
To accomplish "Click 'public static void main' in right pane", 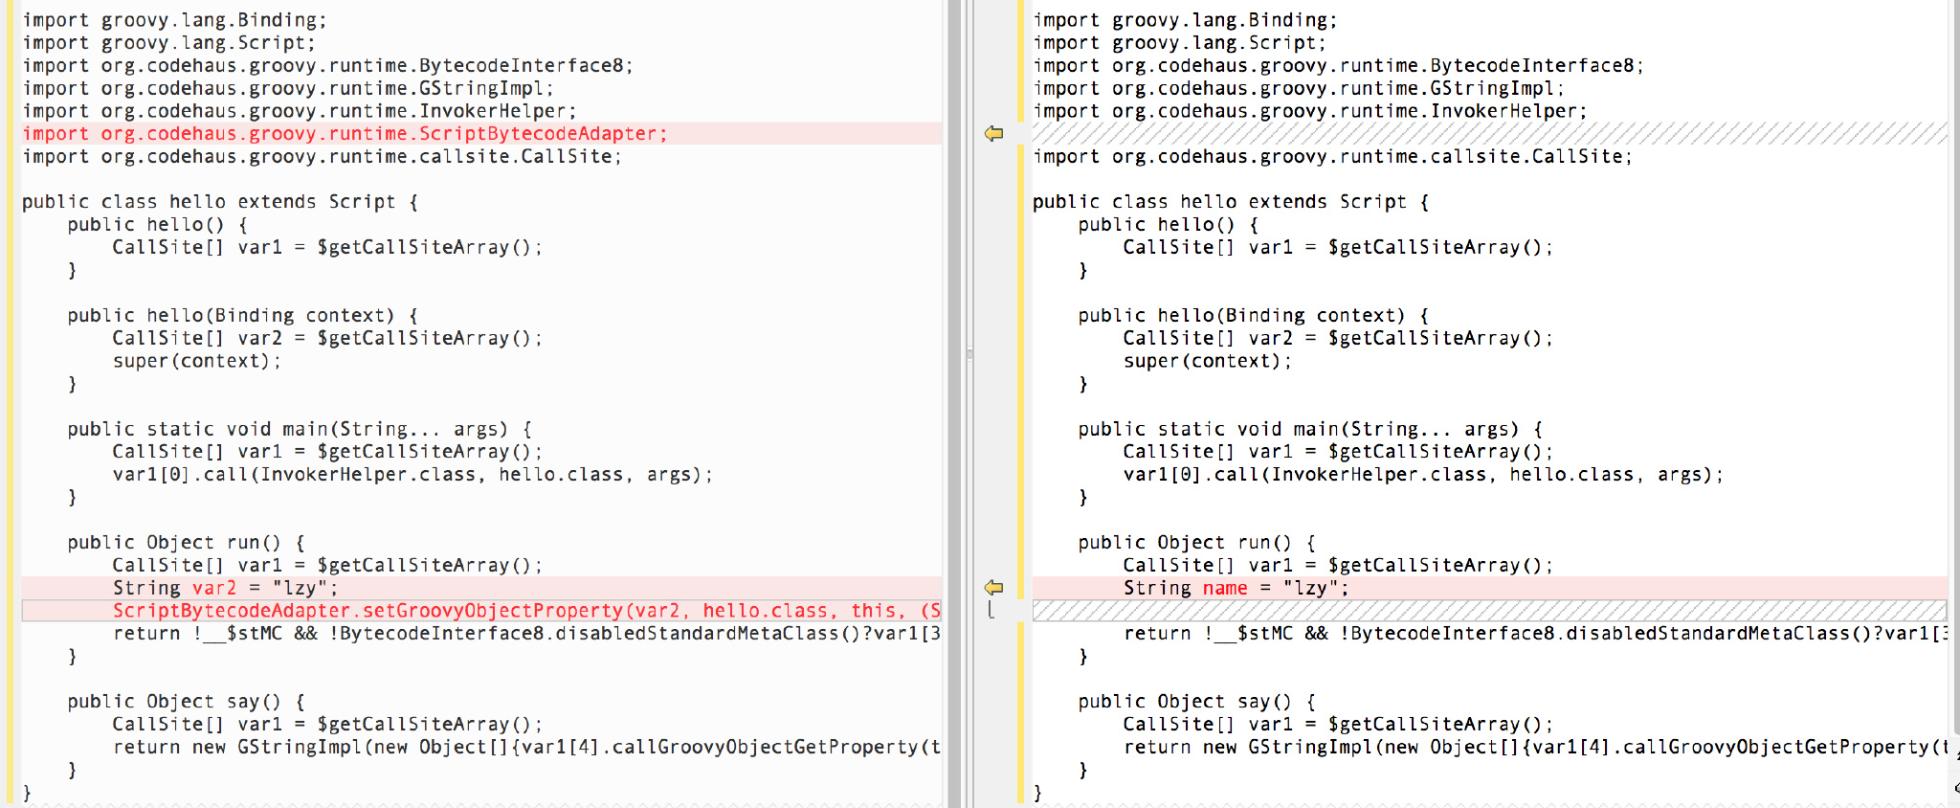I will click(1311, 429).
